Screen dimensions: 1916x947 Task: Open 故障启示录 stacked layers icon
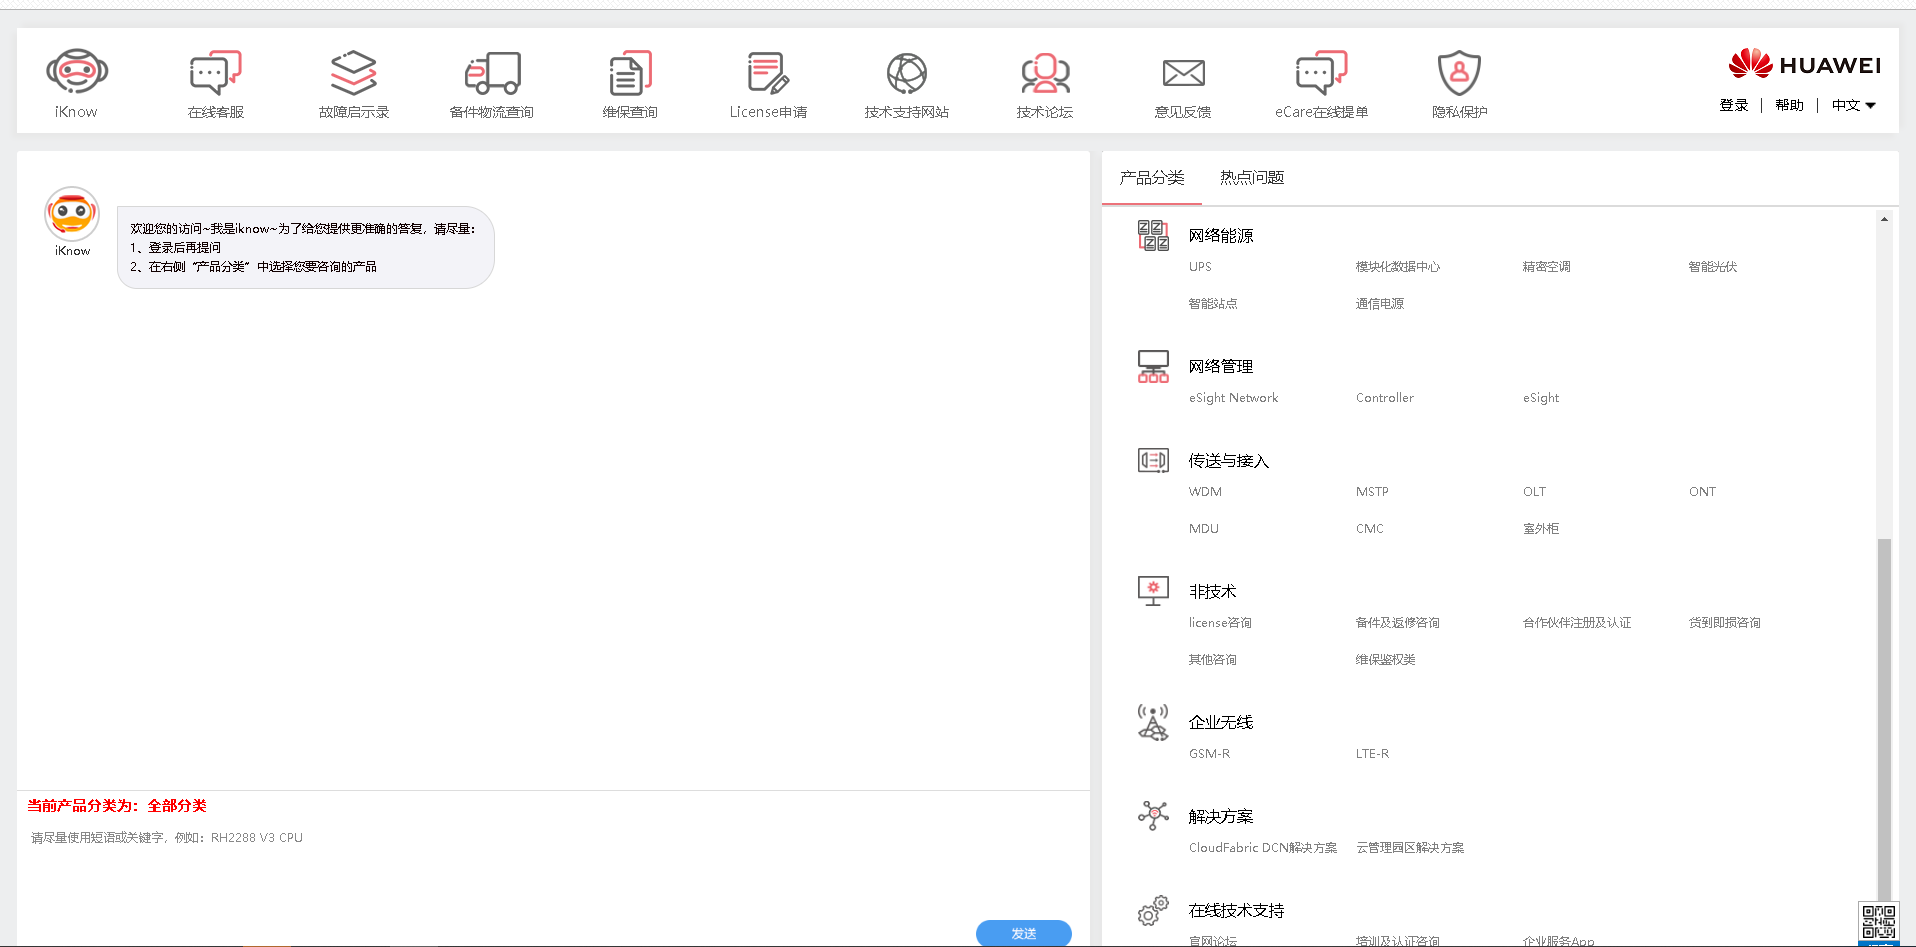tap(354, 72)
